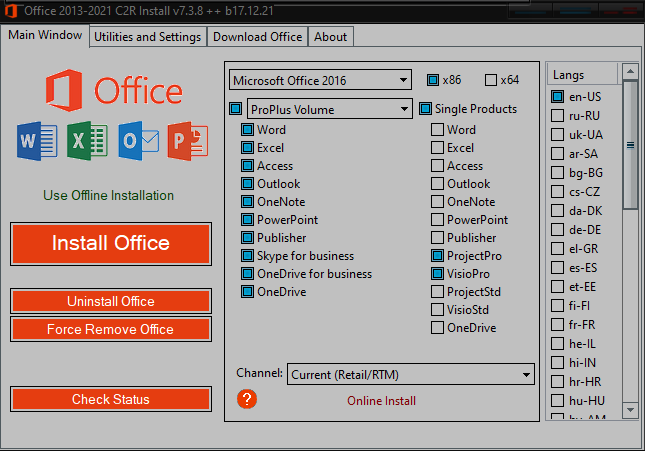Uncheck the x86 architecture checkbox
The height and width of the screenshot is (451, 645).
(x=433, y=80)
